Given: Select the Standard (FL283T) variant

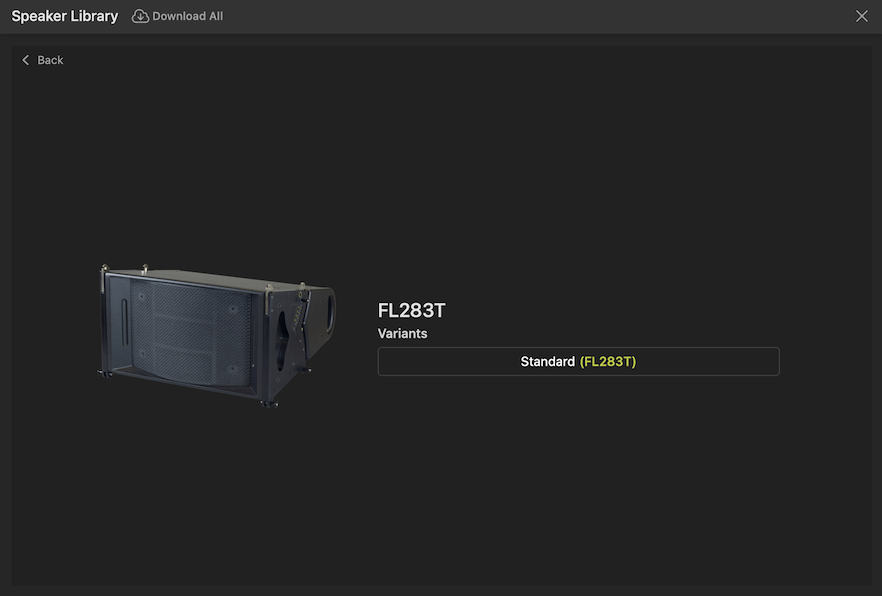Looking at the screenshot, I should pyautogui.click(x=578, y=362).
